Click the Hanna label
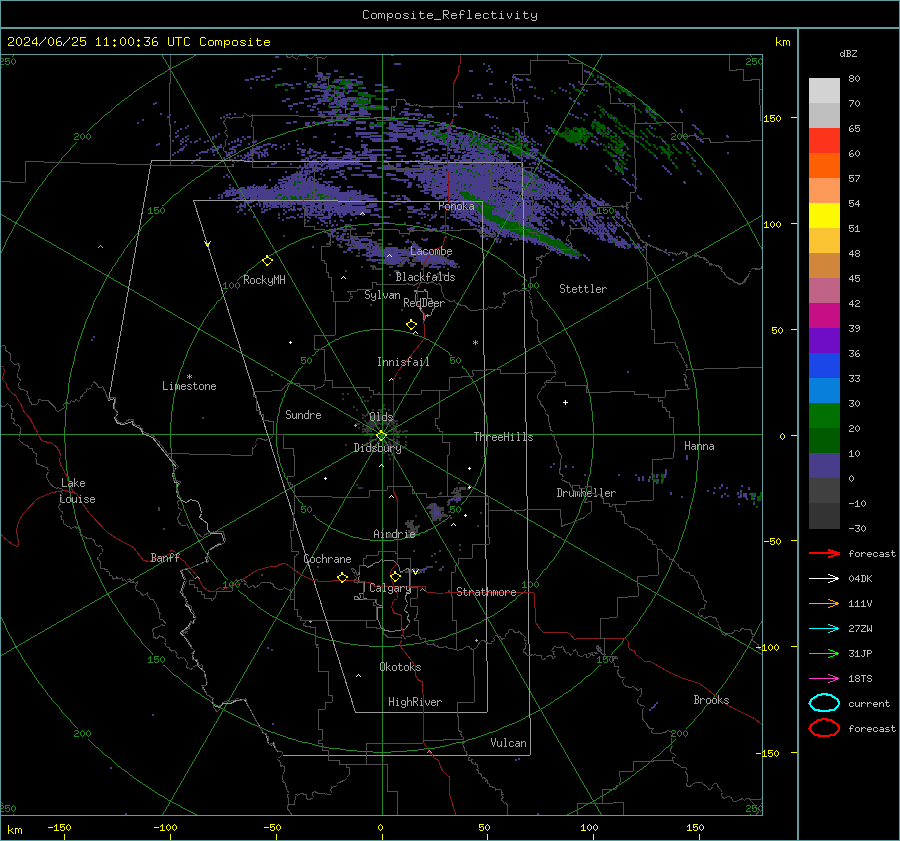This screenshot has height=841, width=900. 699,446
